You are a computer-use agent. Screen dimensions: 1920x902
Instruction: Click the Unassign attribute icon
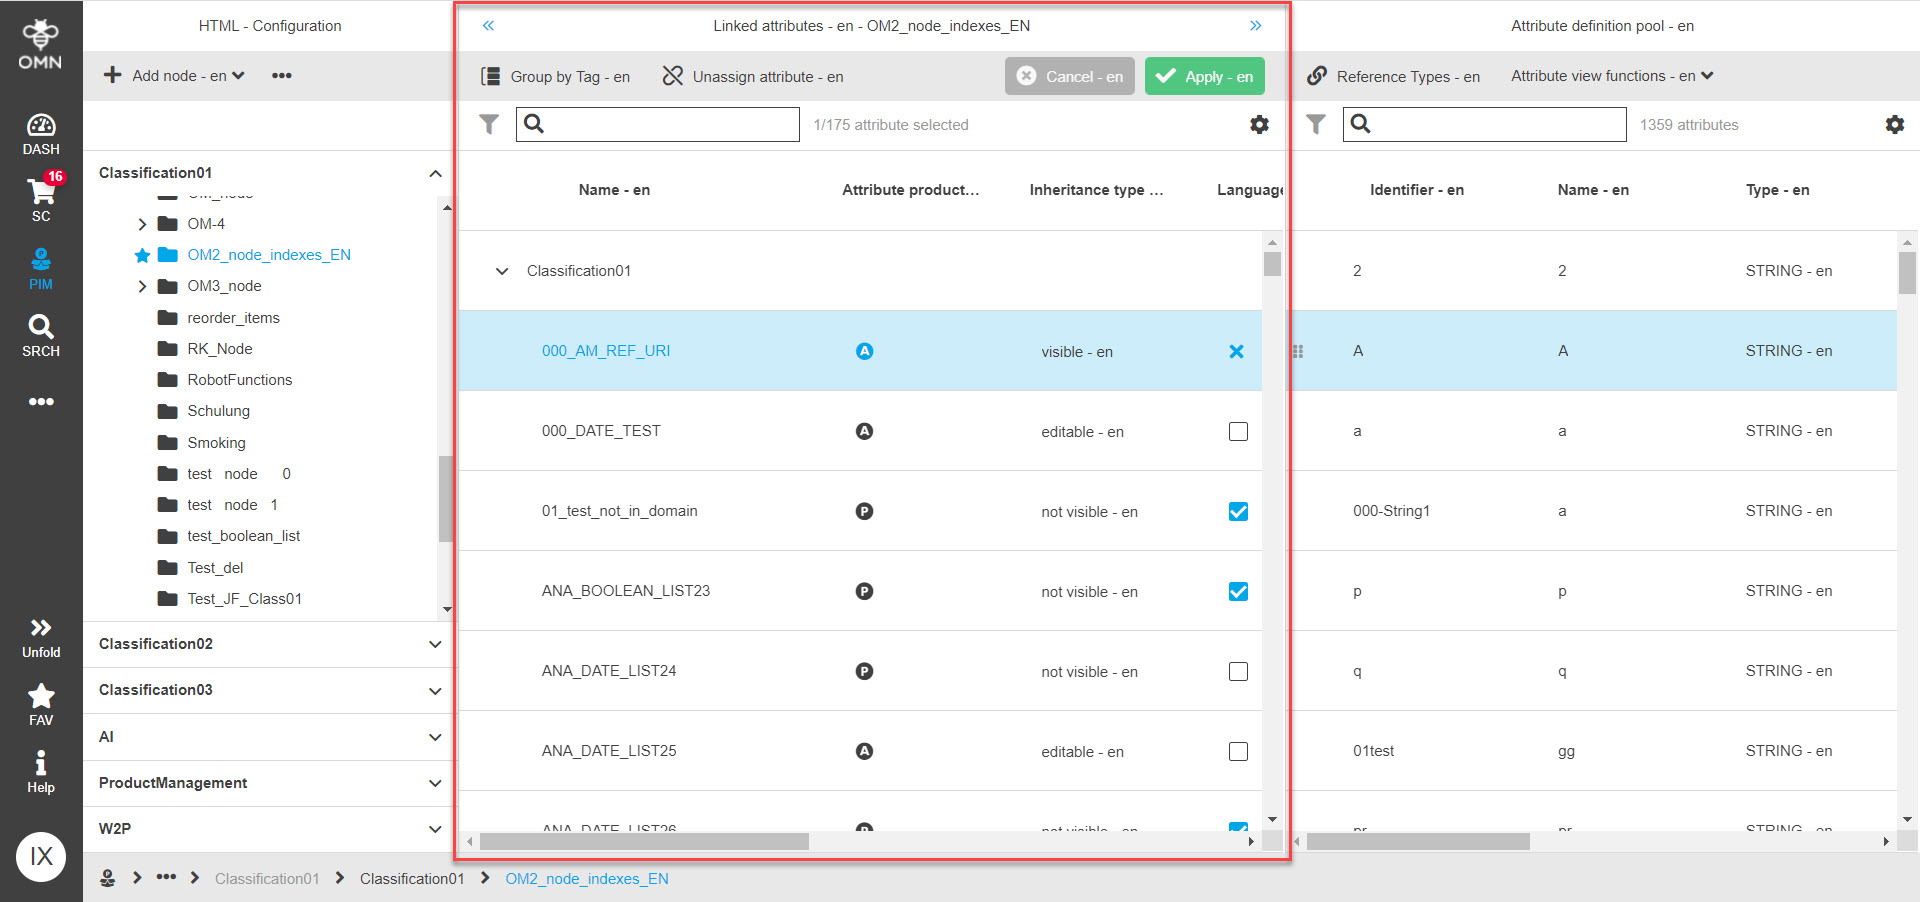pos(670,75)
